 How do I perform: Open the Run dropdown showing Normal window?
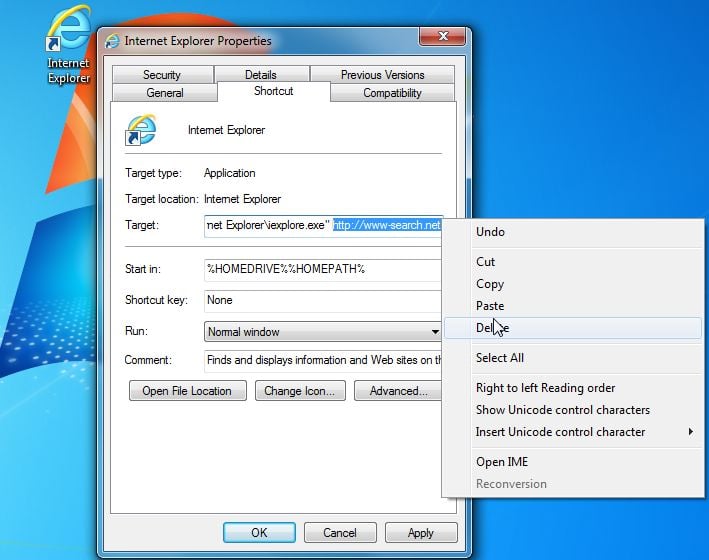click(x=323, y=332)
